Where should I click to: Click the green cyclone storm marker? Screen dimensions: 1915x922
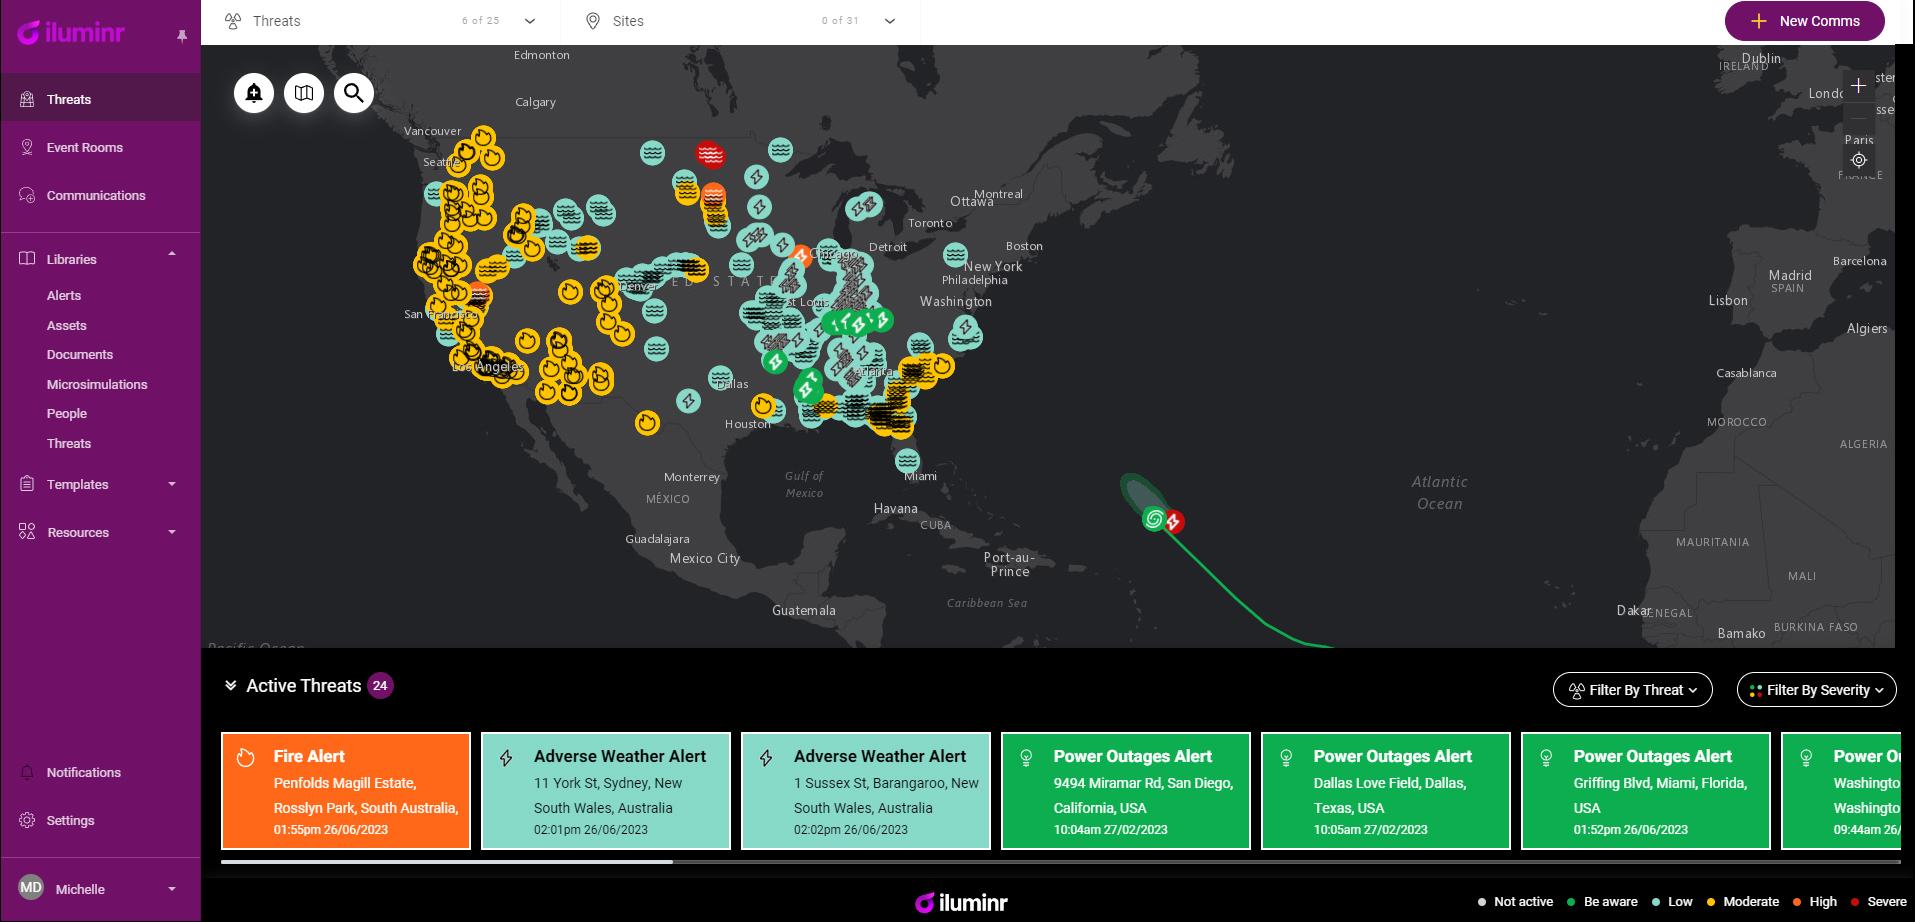click(1154, 518)
